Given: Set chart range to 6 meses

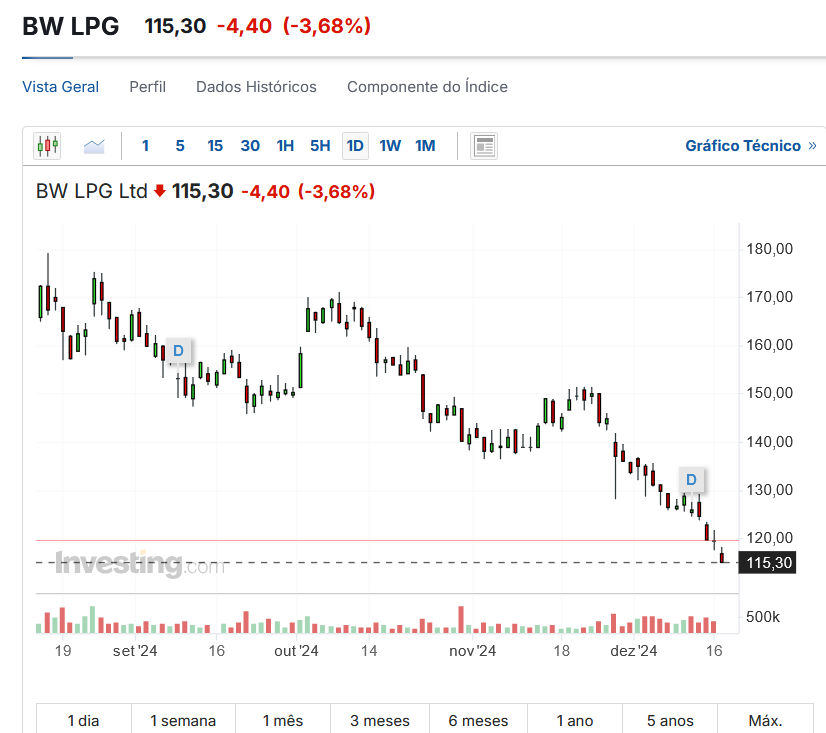Looking at the screenshot, I should (x=478, y=720).
